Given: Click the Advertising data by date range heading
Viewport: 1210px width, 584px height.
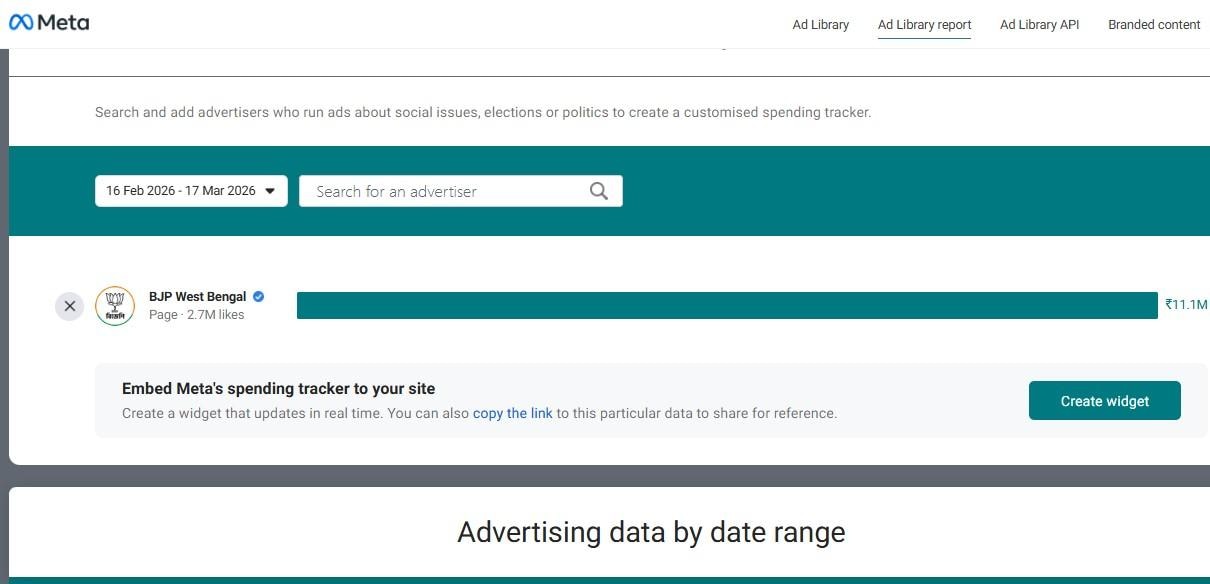Looking at the screenshot, I should 651,532.
